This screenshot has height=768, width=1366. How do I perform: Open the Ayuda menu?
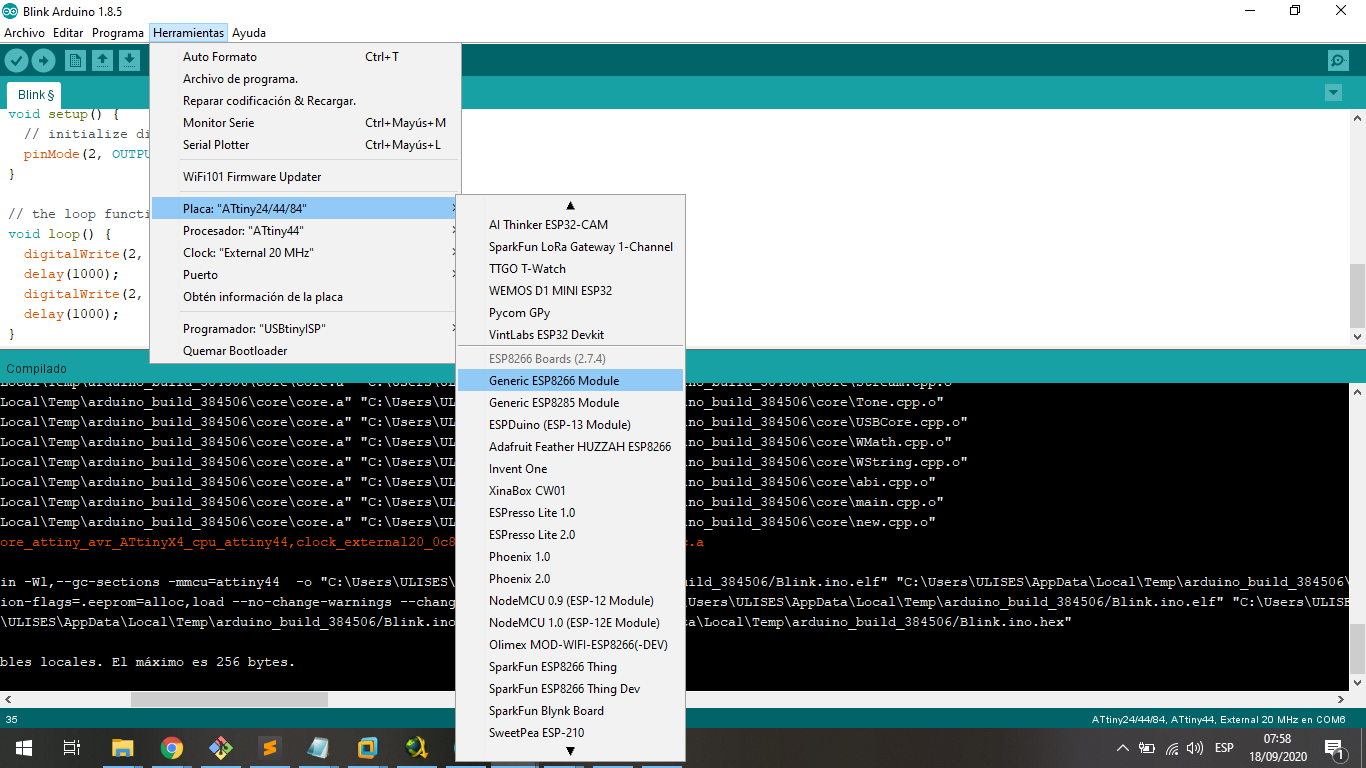[x=249, y=33]
